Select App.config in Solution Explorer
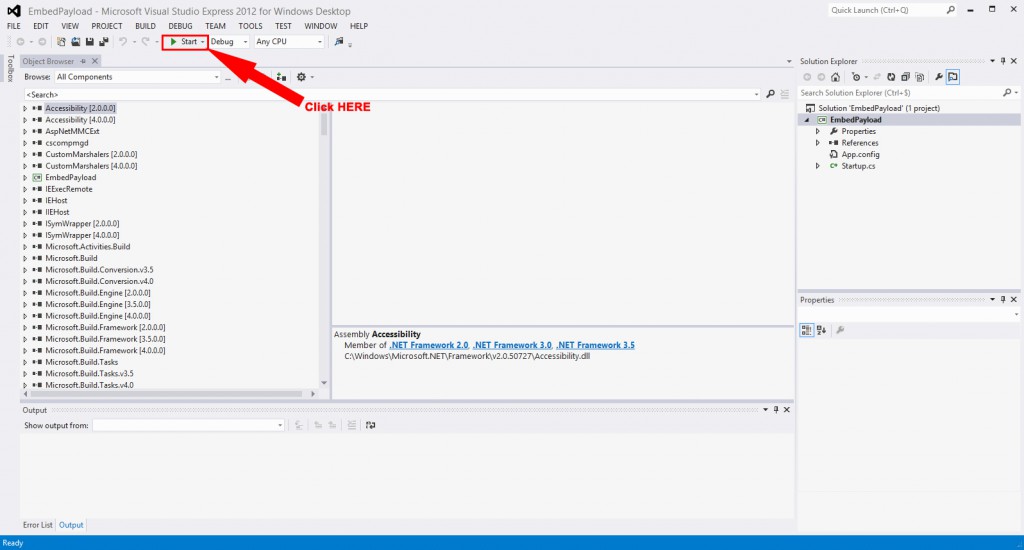Viewport: 1024px width, 550px height. click(860, 155)
